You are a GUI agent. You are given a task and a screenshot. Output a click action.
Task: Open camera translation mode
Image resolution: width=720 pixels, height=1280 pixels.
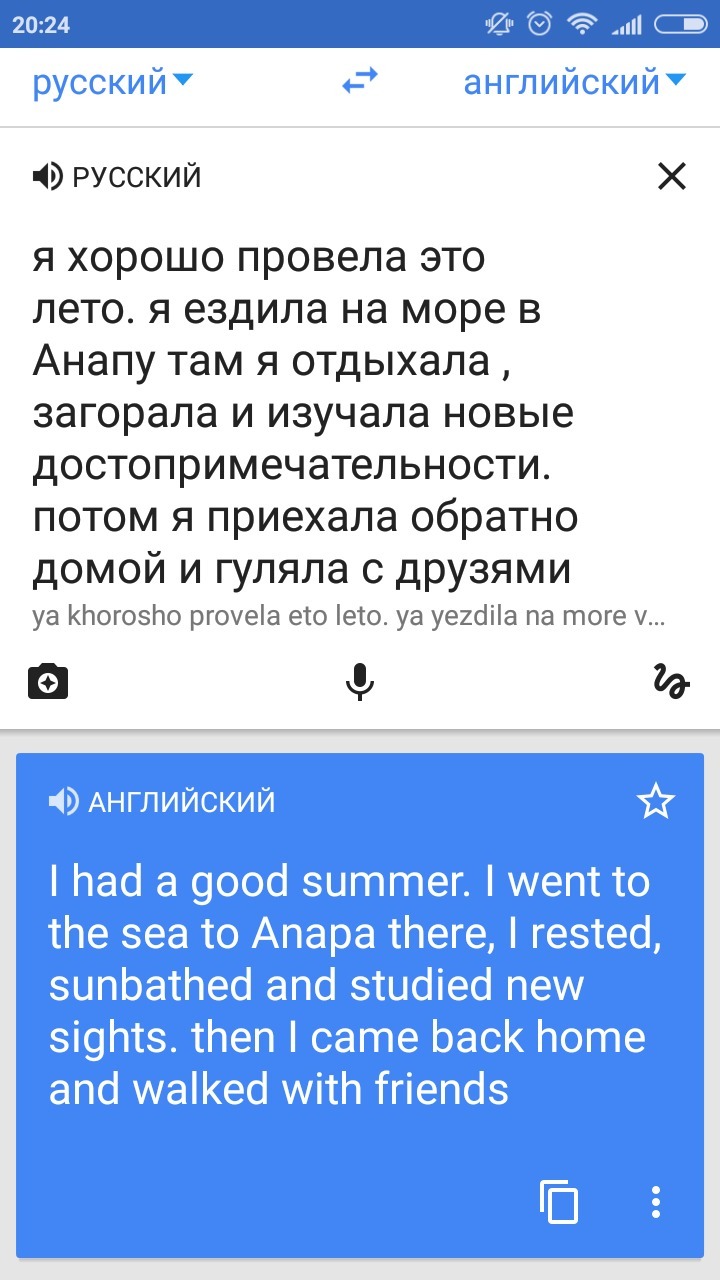(x=48, y=682)
